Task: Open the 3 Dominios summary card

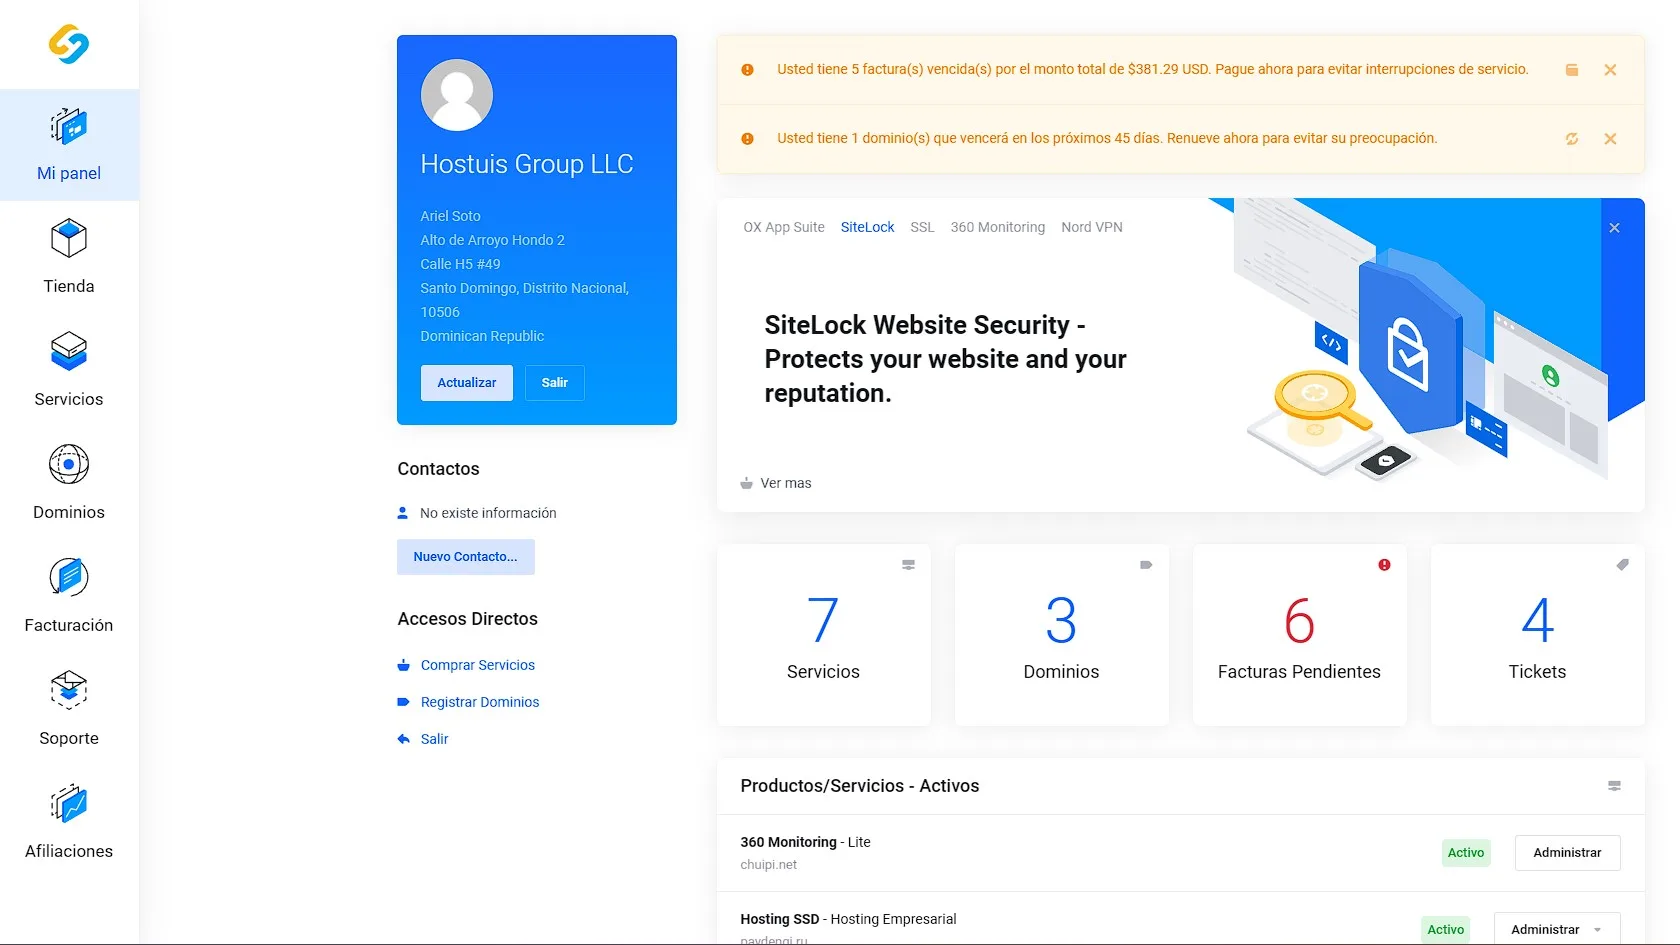Action: point(1061,635)
